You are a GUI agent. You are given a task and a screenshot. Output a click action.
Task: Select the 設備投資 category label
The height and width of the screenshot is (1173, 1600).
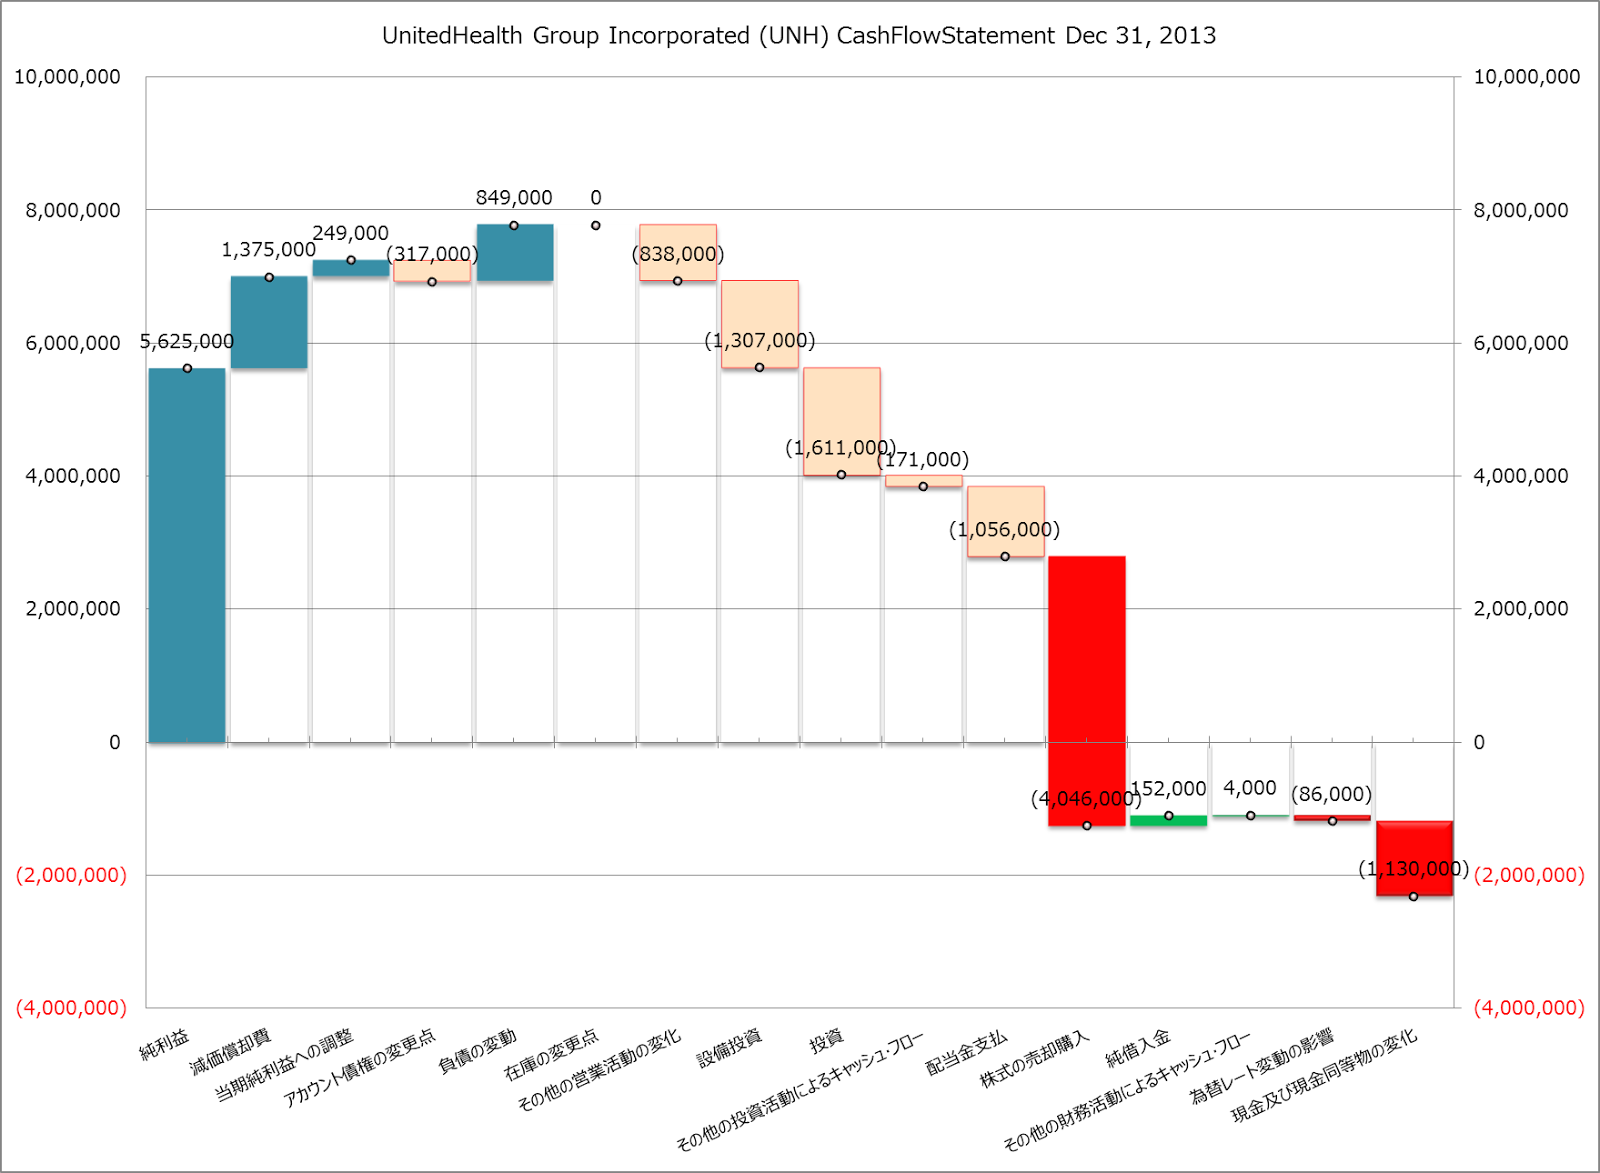730,1048
